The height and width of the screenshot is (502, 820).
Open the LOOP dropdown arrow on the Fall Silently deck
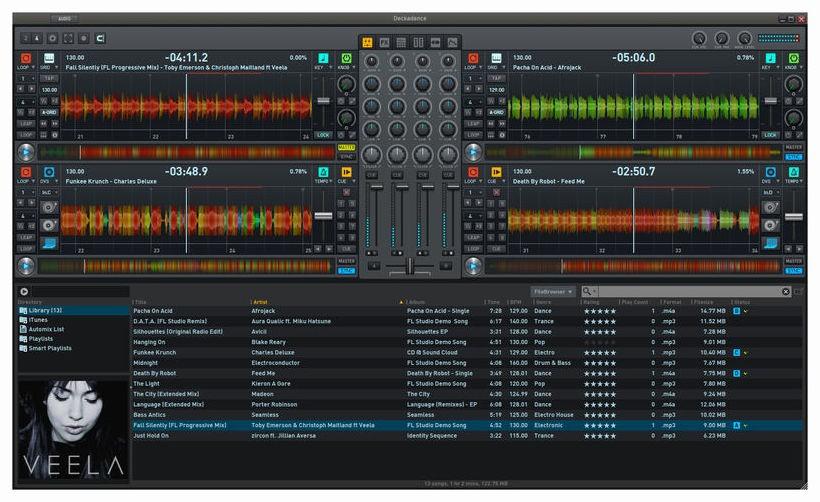(x=33, y=67)
